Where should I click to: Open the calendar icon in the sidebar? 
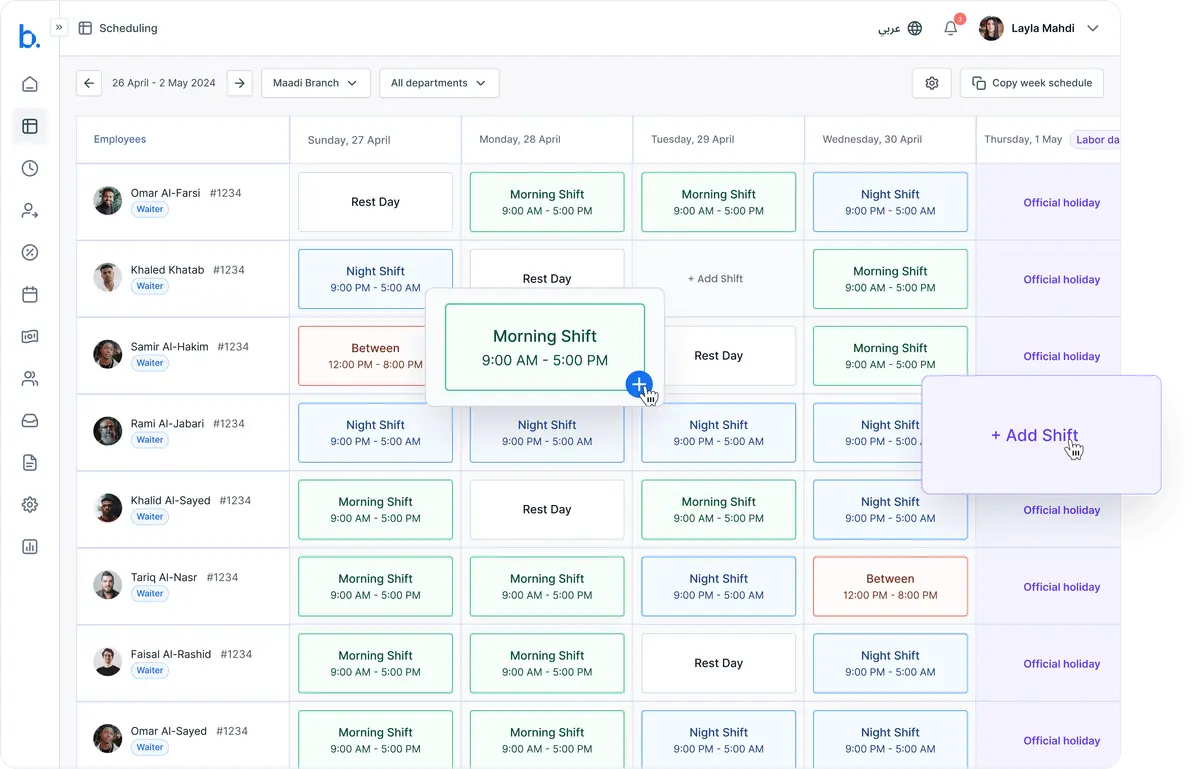pos(30,294)
